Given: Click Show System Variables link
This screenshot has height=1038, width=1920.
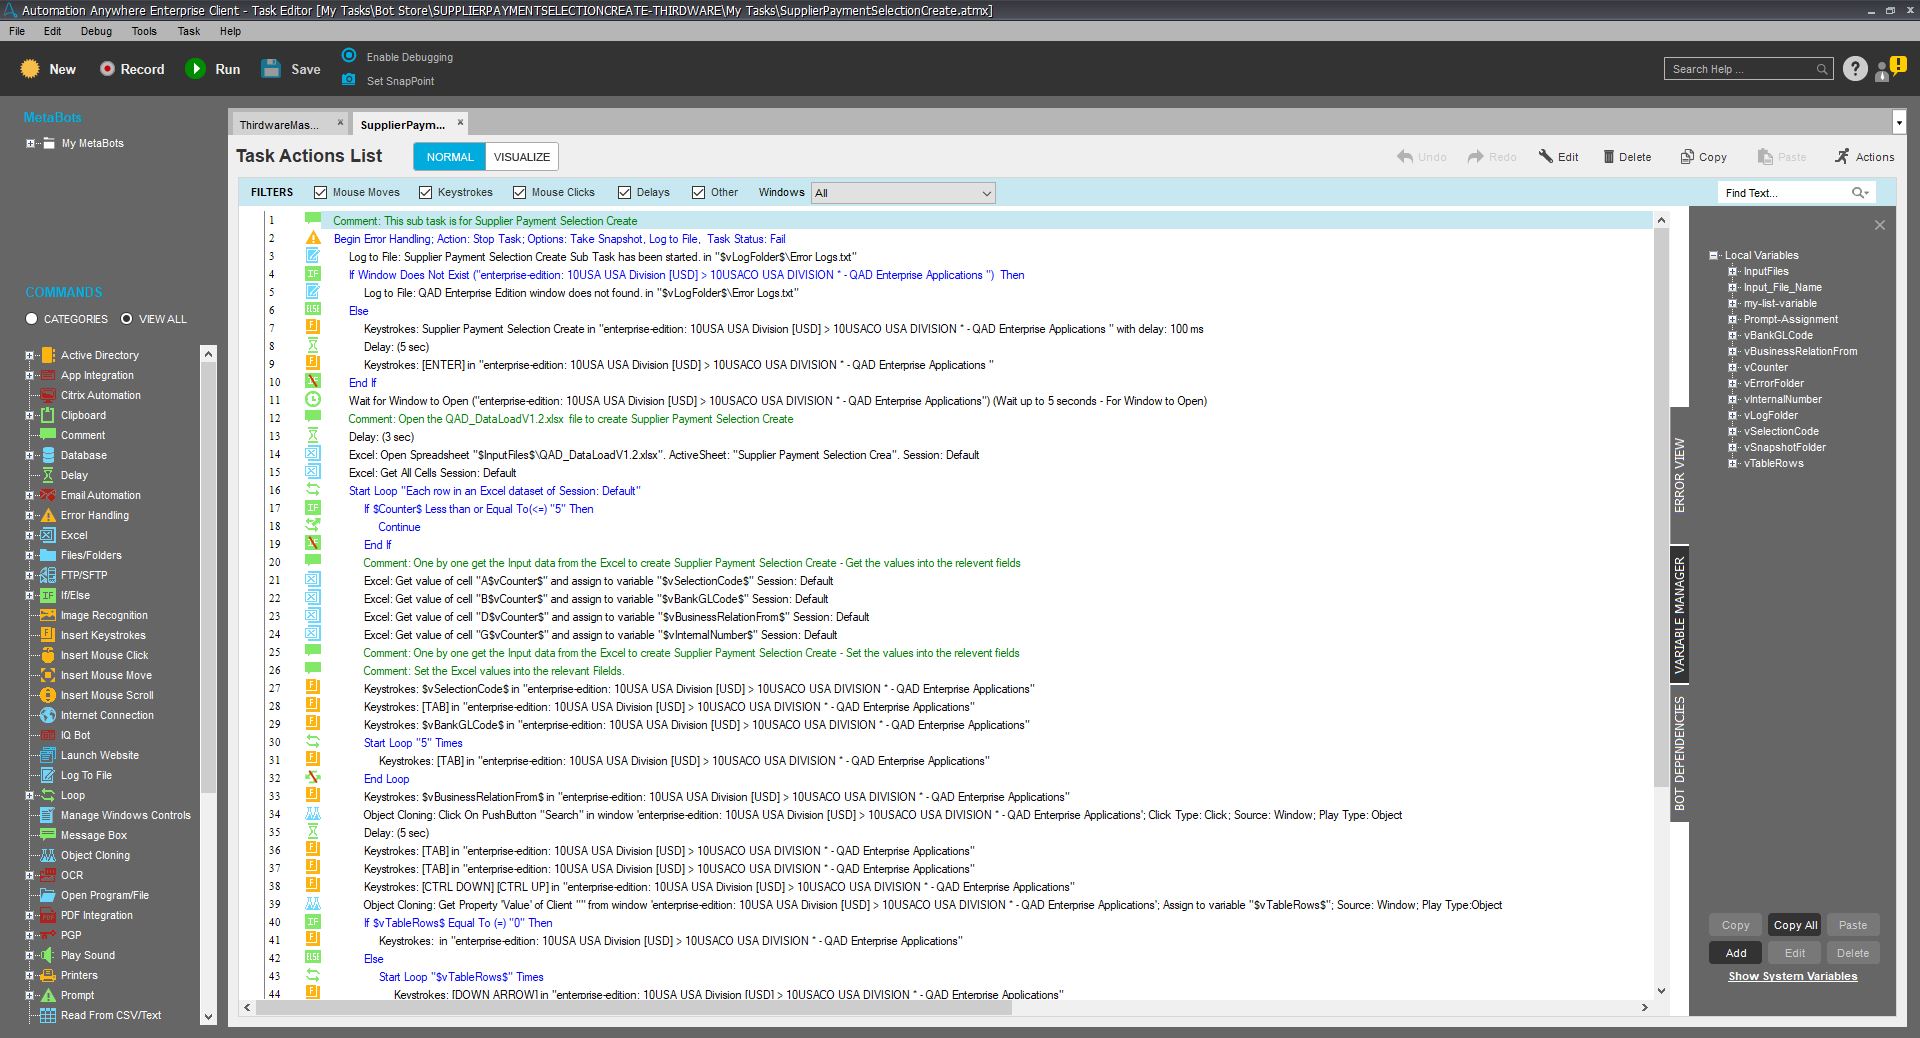Looking at the screenshot, I should point(1792,976).
